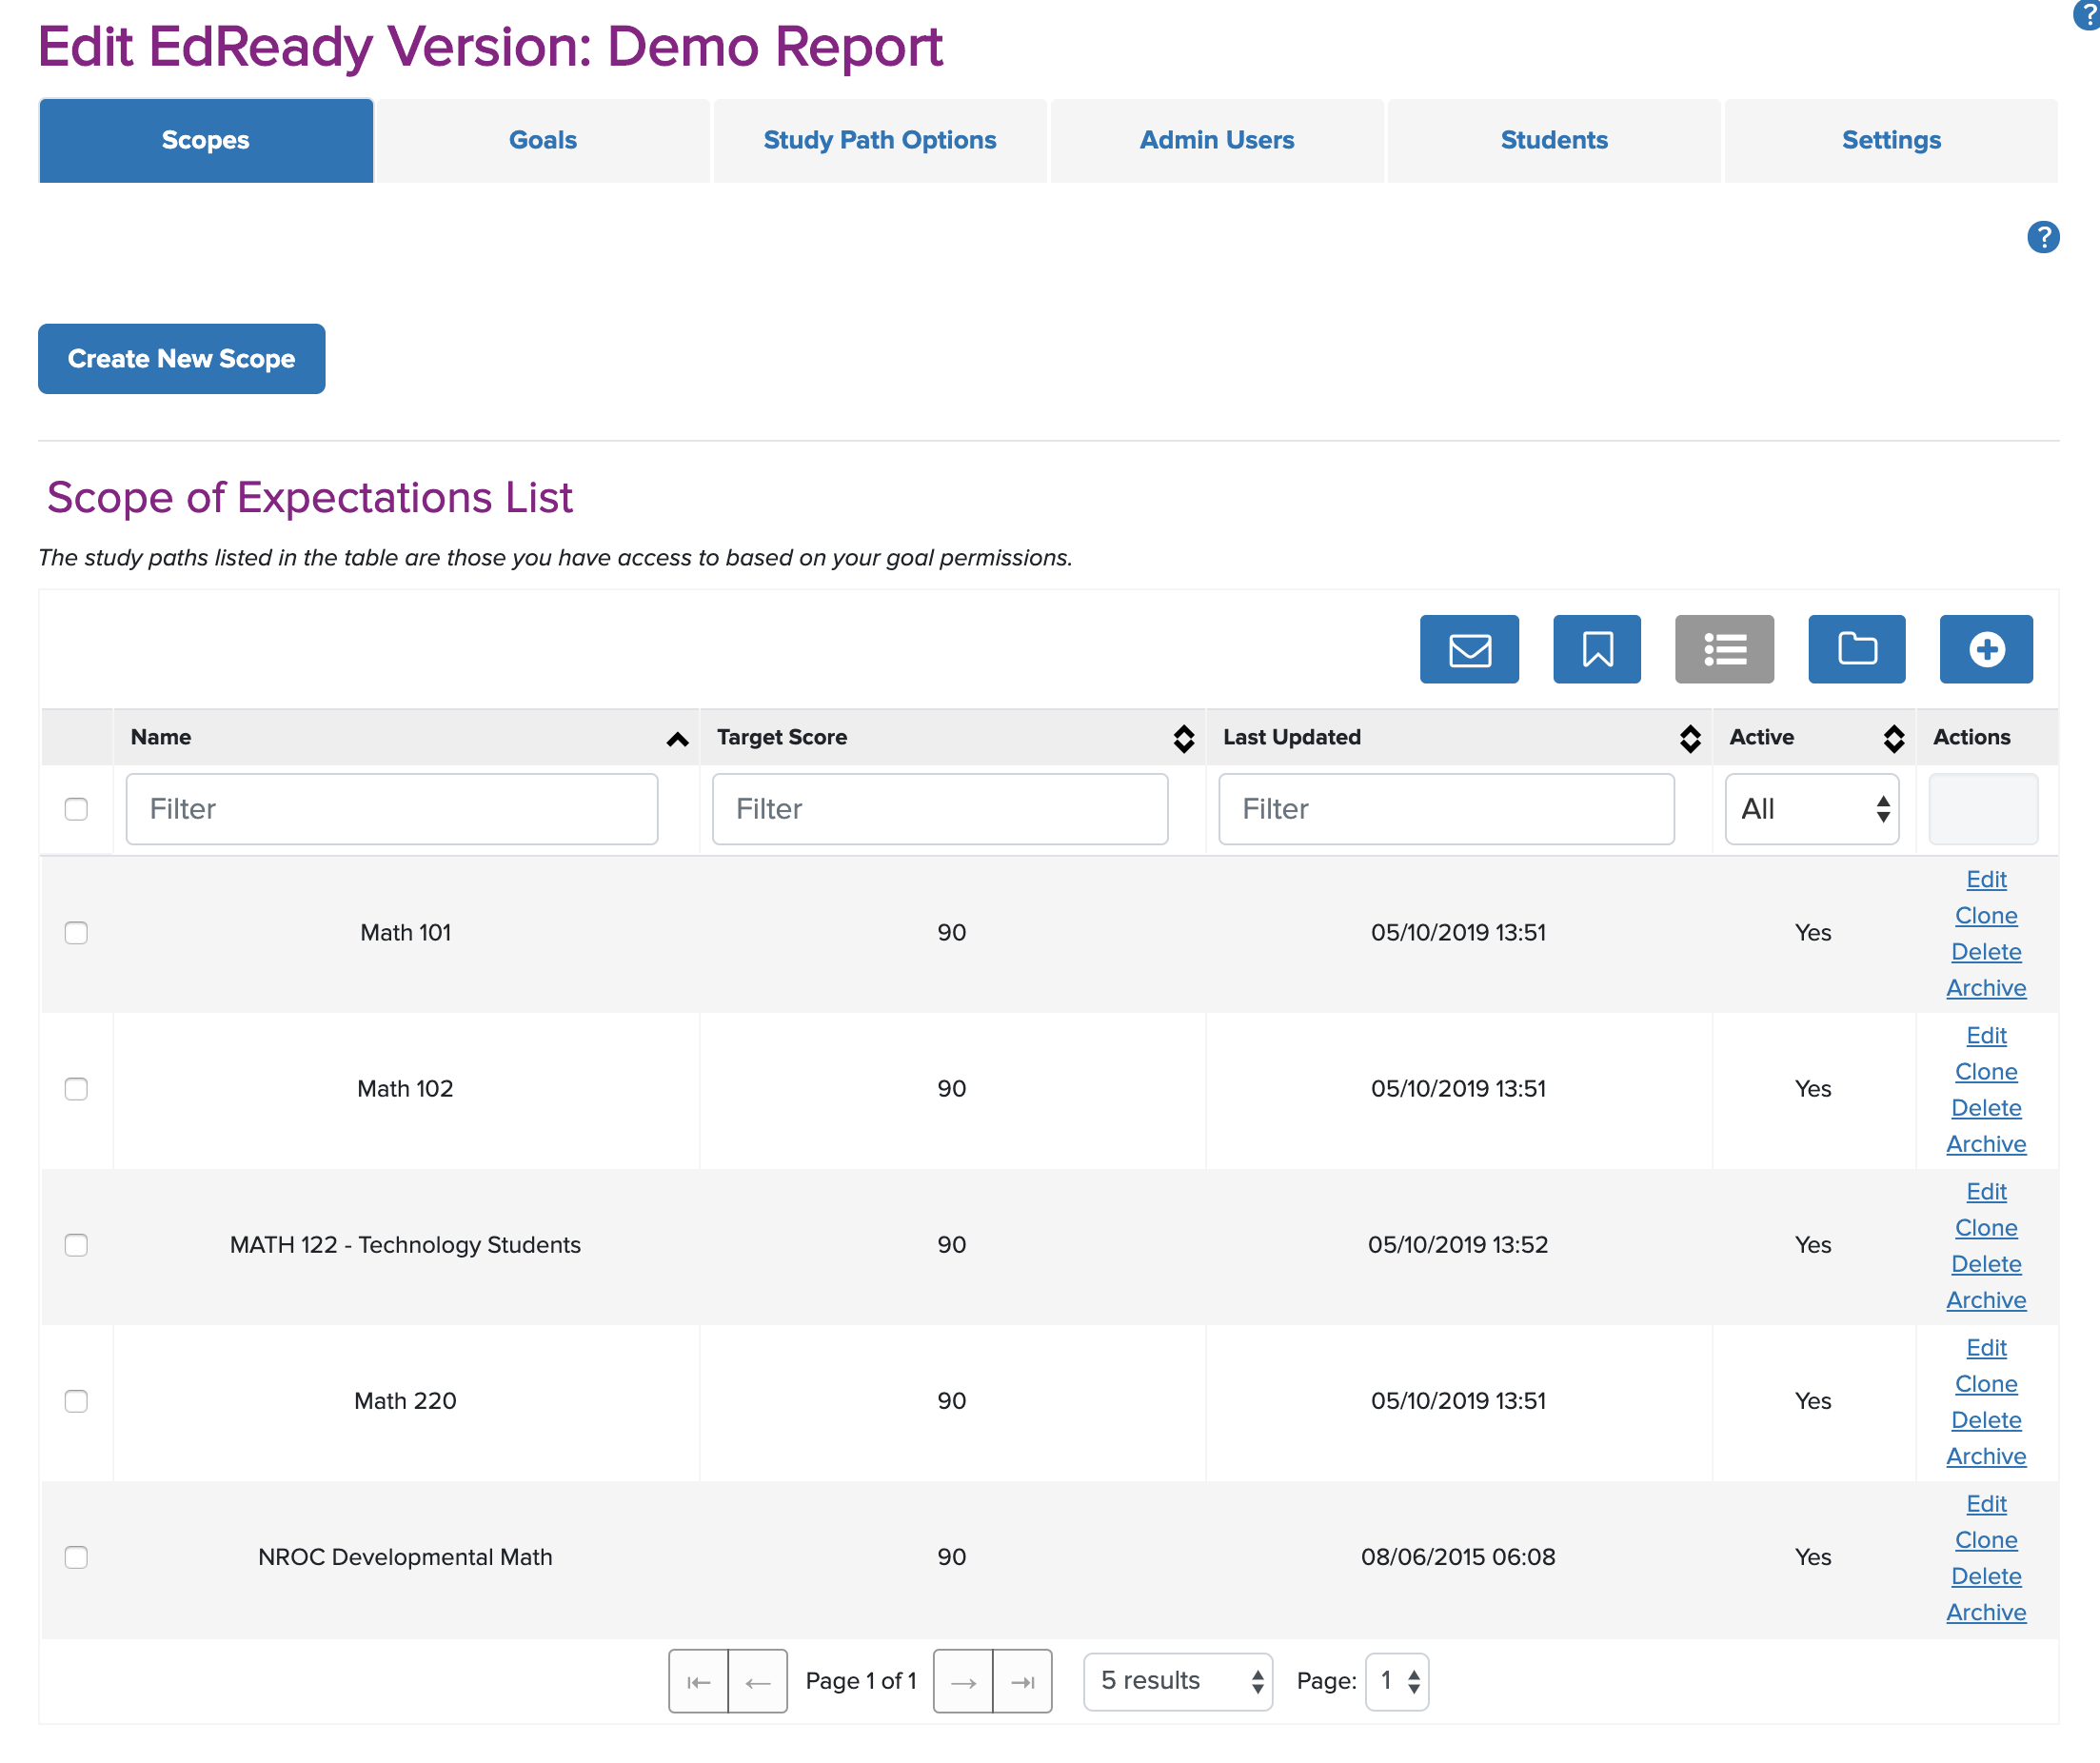Click the blank Actions filter box

[x=1983, y=809]
